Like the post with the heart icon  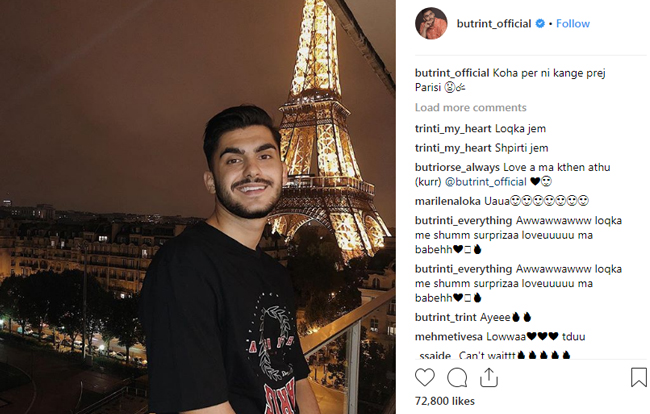[x=424, y=378]
